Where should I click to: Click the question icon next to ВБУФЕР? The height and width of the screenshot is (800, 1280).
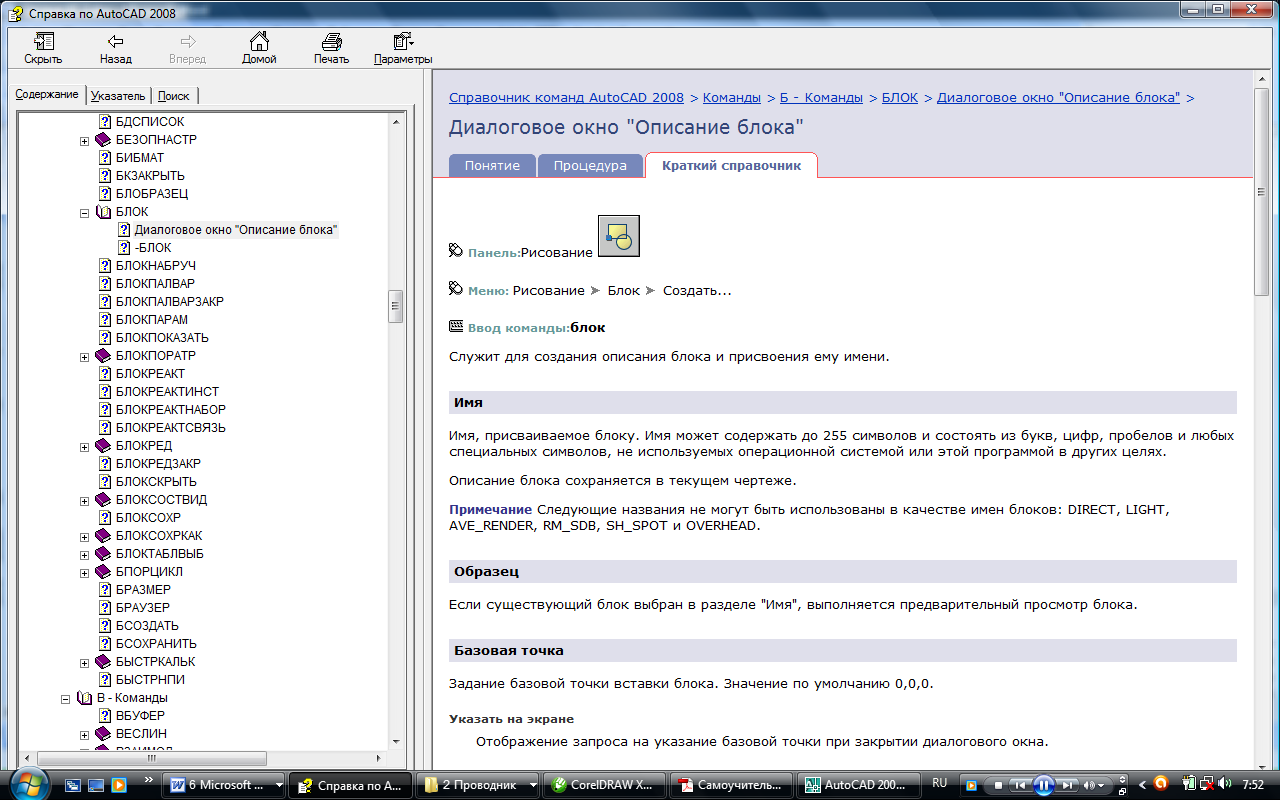pyautogui.click(x=105, y=716)
